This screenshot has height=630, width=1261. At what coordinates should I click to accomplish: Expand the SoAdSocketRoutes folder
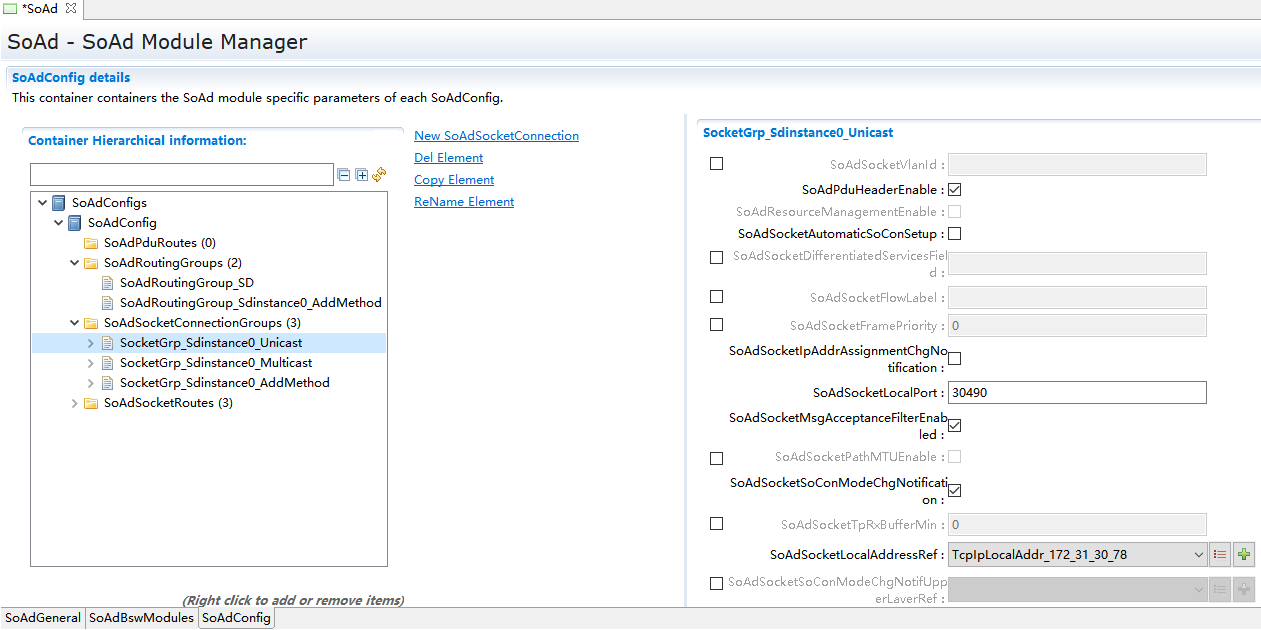75,403
